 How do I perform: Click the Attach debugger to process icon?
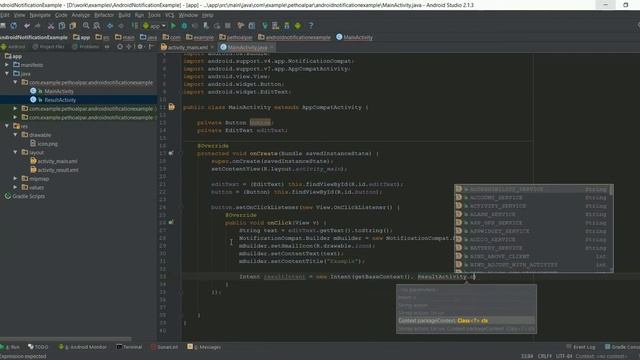click(x=206, y=26)
